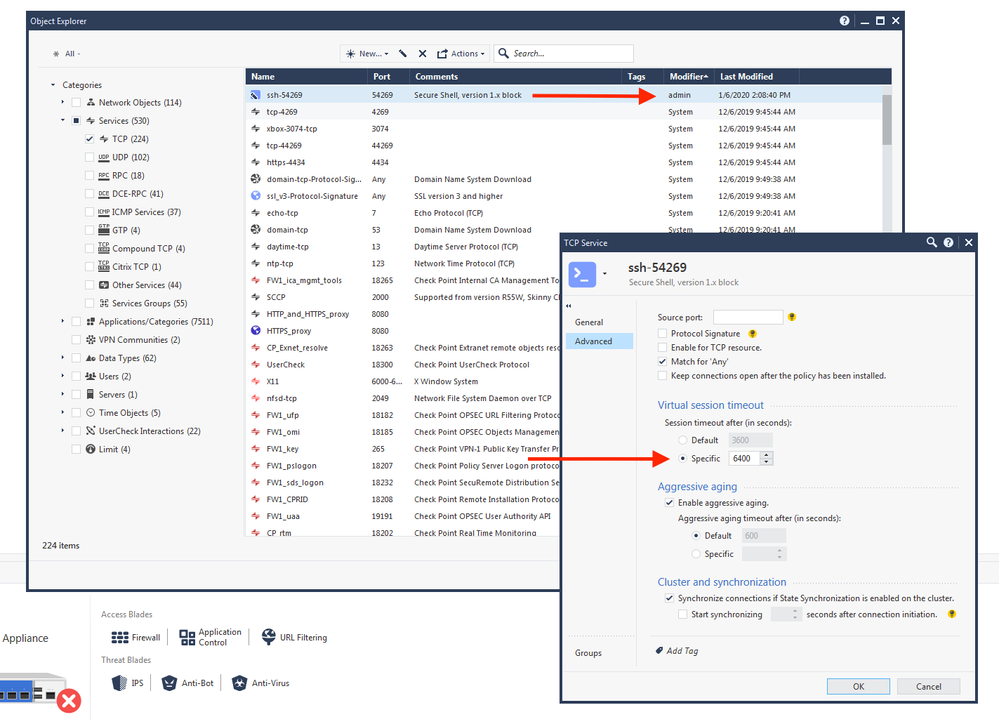Open the service icon dropdown arrow in dialog
Screen dimensions: 999x720
(605, 275)
